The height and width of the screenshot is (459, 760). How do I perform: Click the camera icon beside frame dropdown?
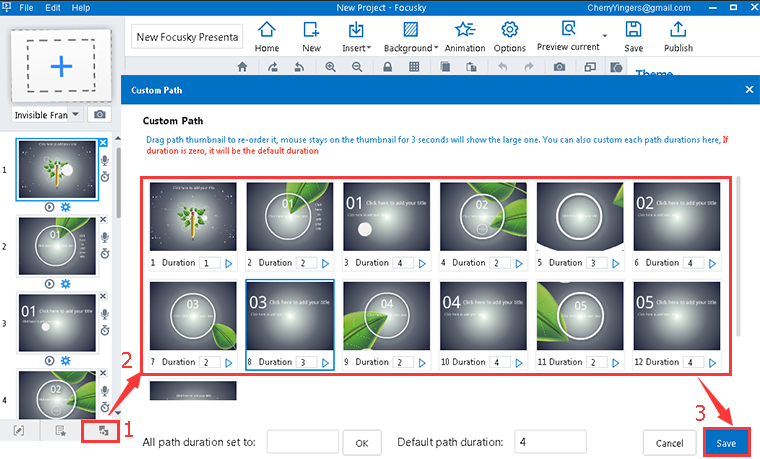[99, 115]
